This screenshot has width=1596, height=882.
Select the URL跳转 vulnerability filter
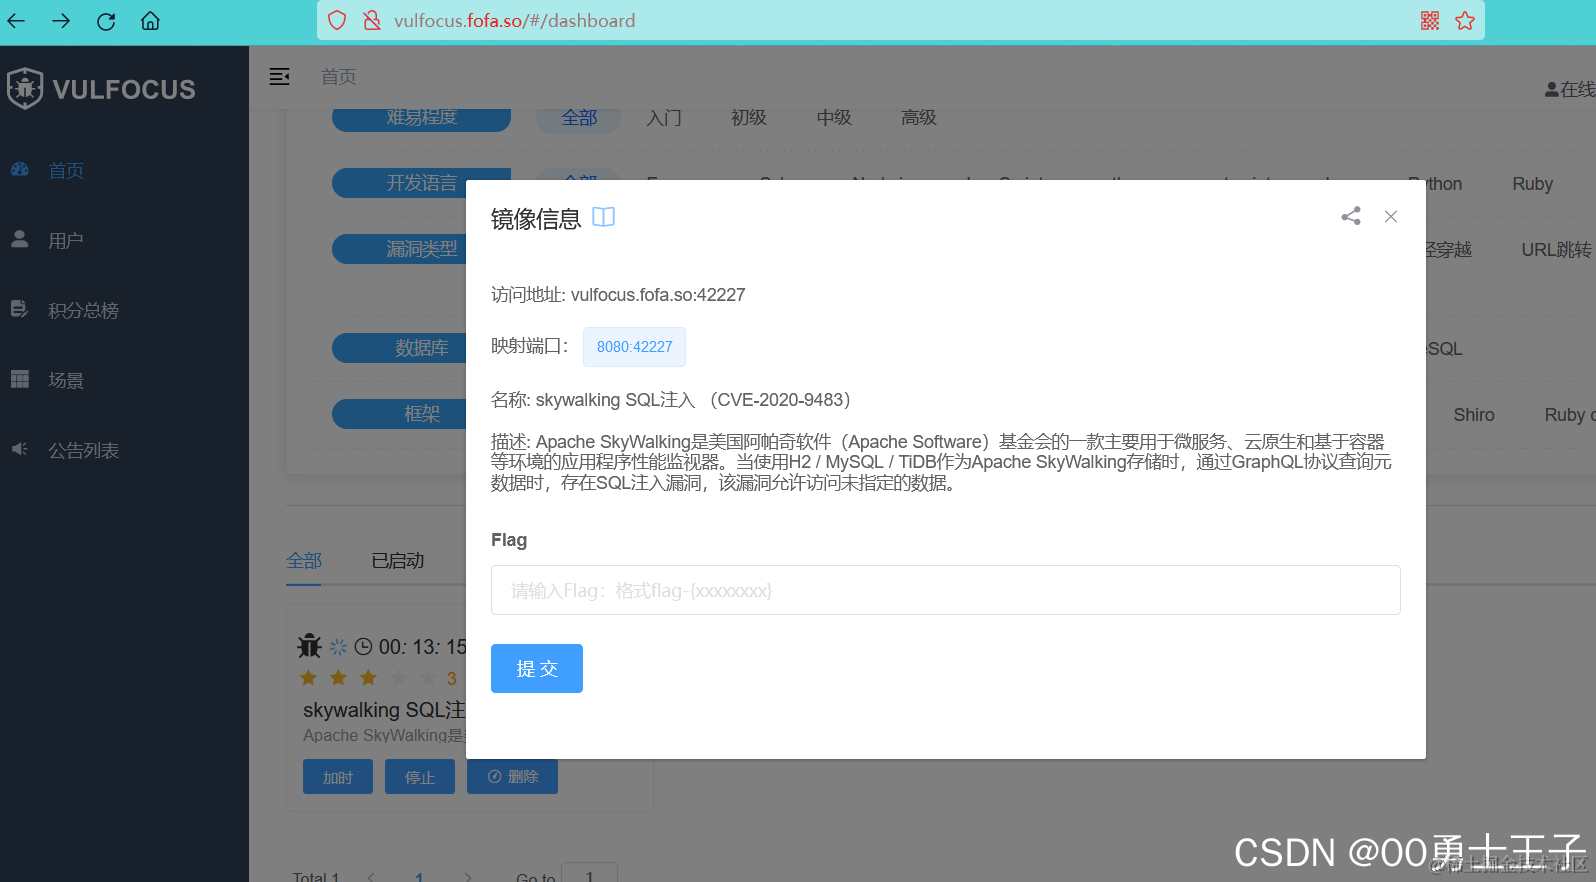tap(1556, 250)
